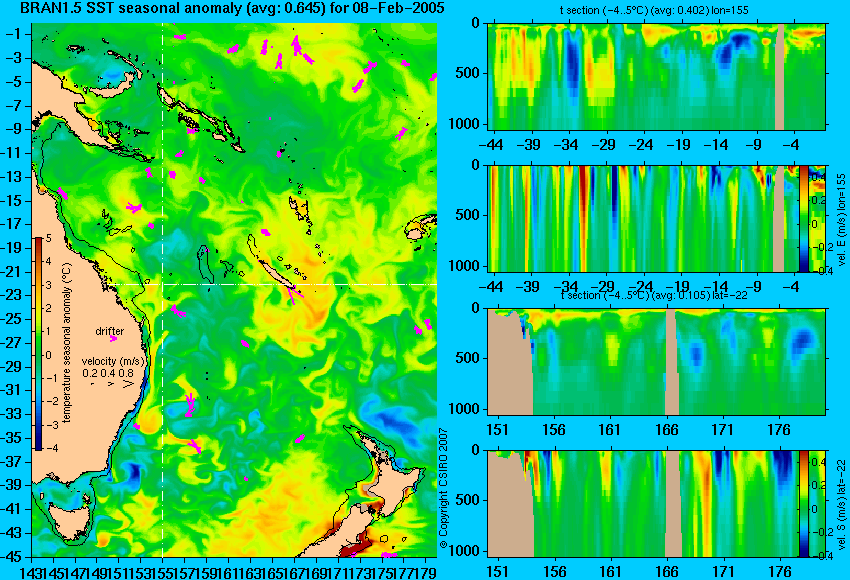Click depth label '1000' on bottom velocity section

point(465,551)
